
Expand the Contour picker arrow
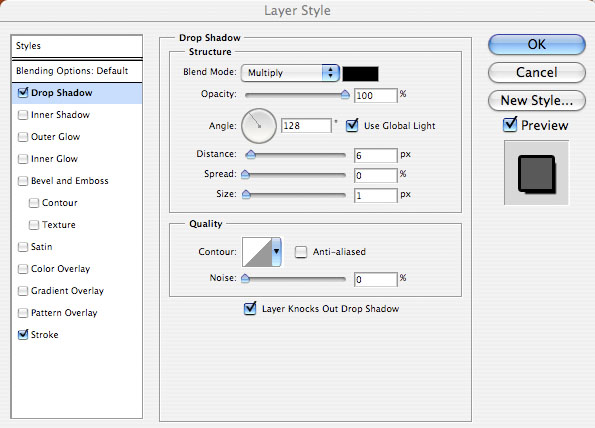pos(276,252)
